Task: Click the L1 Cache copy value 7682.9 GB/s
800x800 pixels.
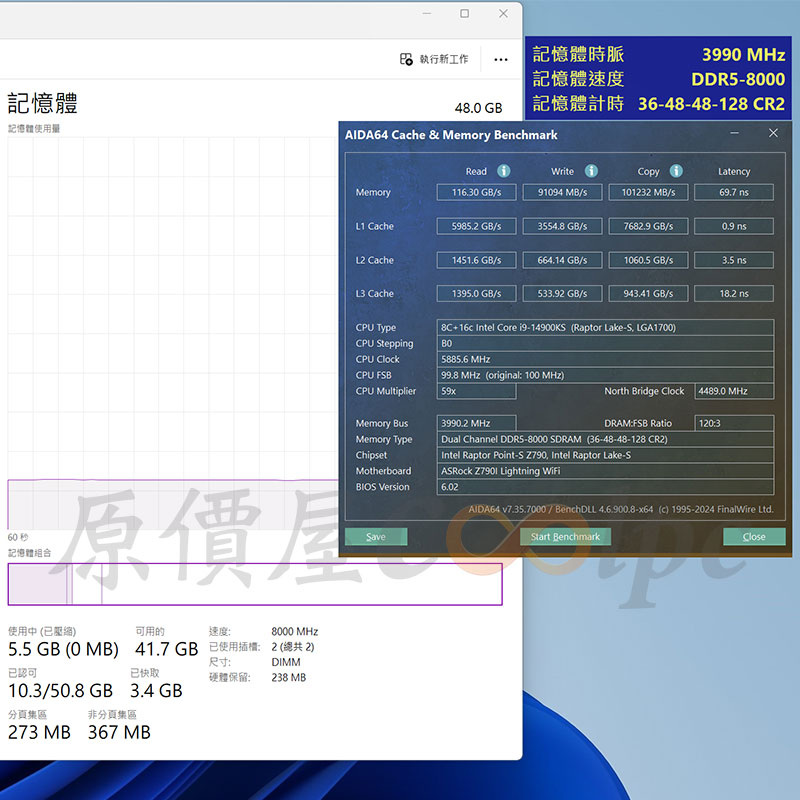Action: click(x=648, y=226)
